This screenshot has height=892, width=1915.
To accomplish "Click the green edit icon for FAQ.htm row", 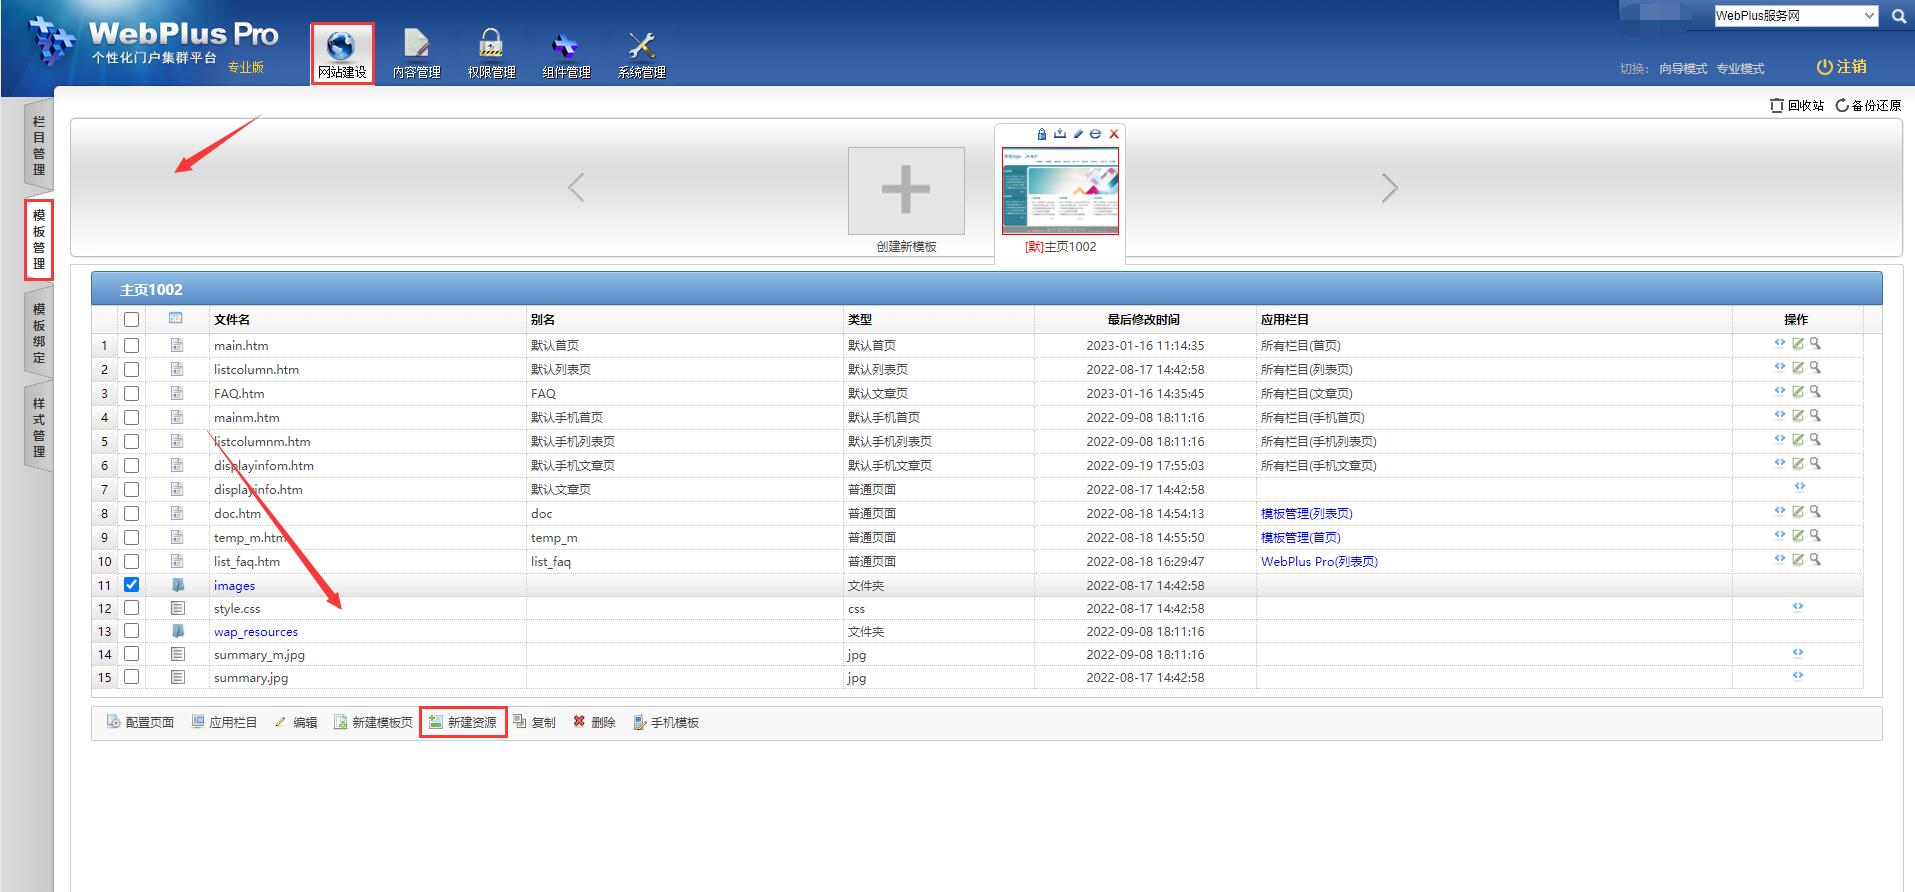I will pos(1797,392).
